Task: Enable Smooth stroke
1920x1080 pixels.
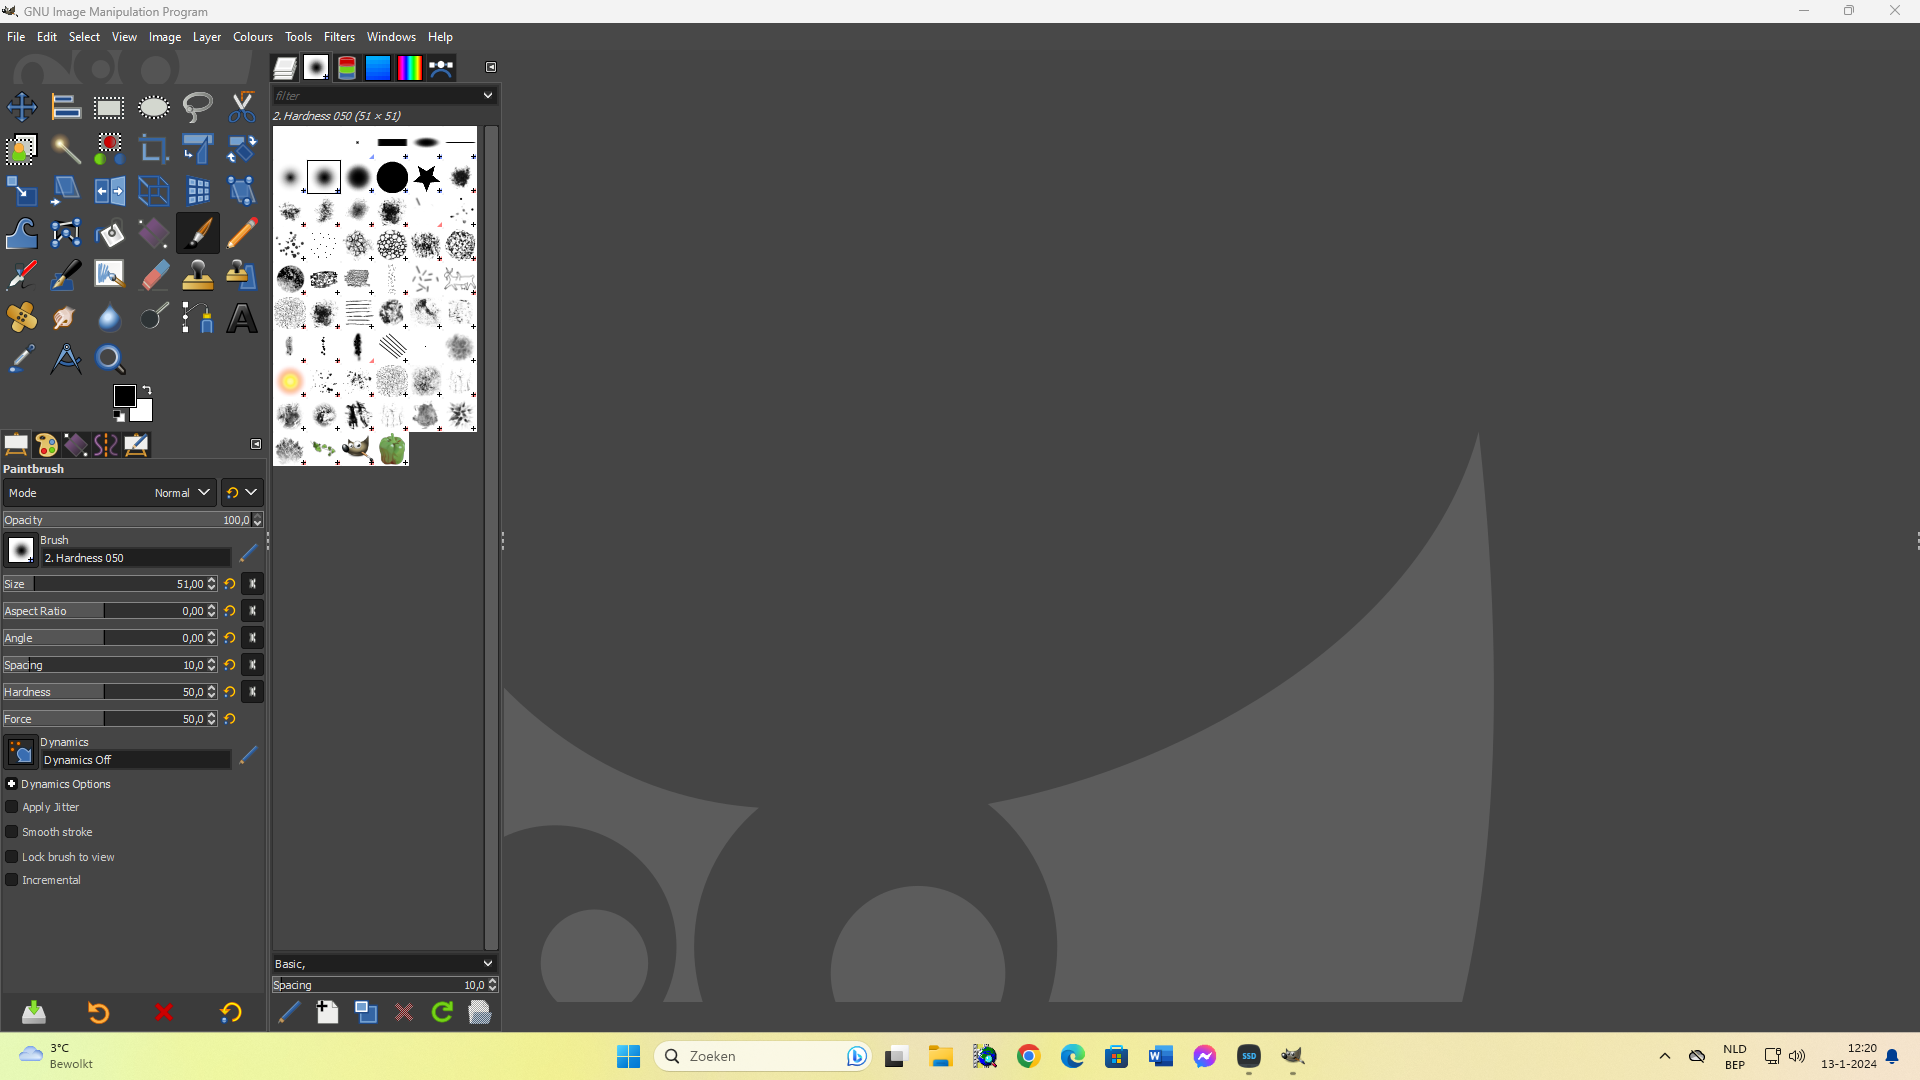Action: 12,831
